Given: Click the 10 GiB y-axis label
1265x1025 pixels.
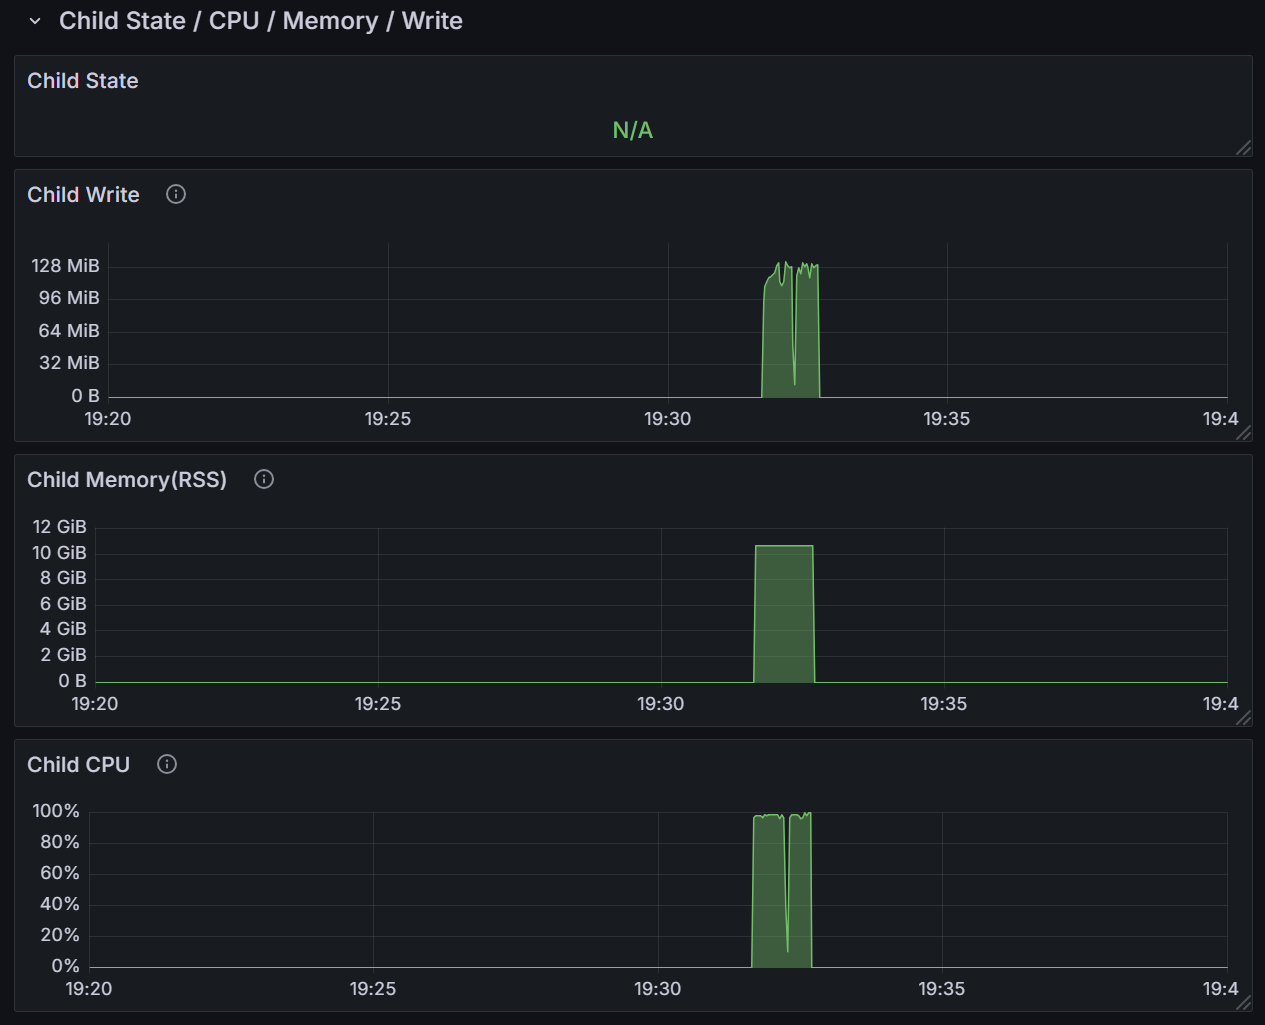Looking at the screenshot, I should (x=59, y=553).
